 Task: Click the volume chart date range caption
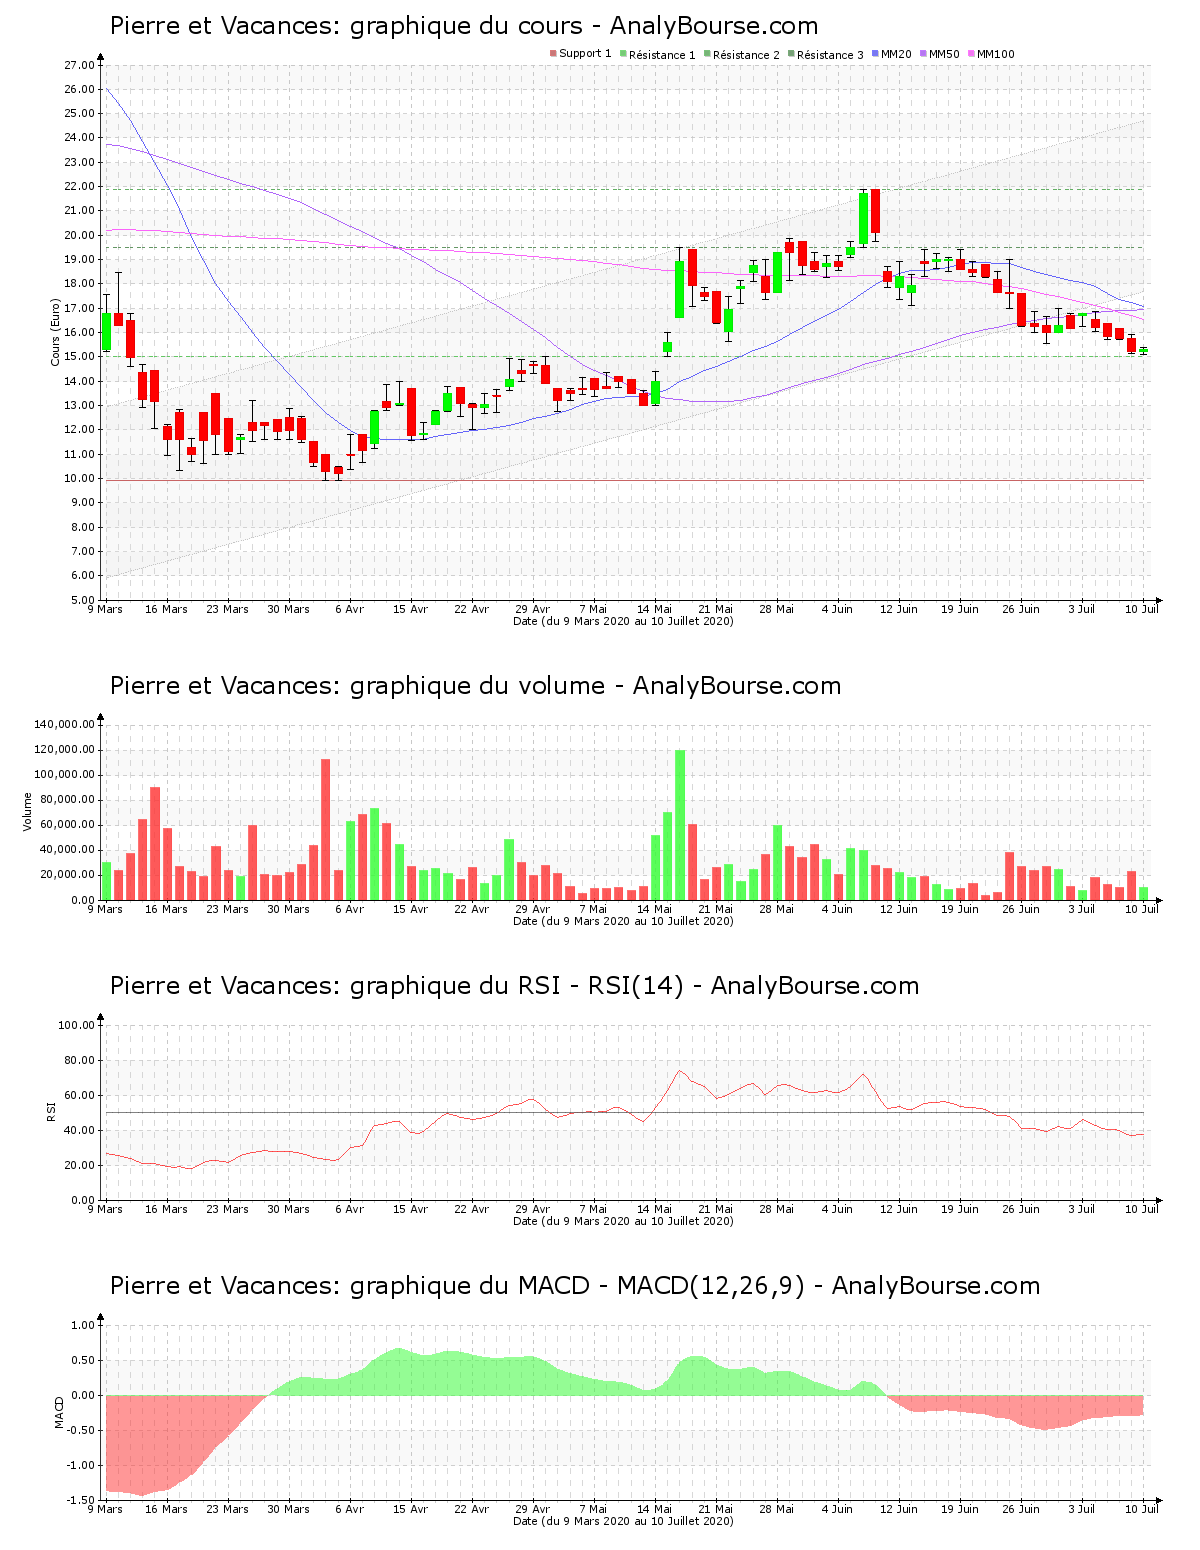(623, 921)
